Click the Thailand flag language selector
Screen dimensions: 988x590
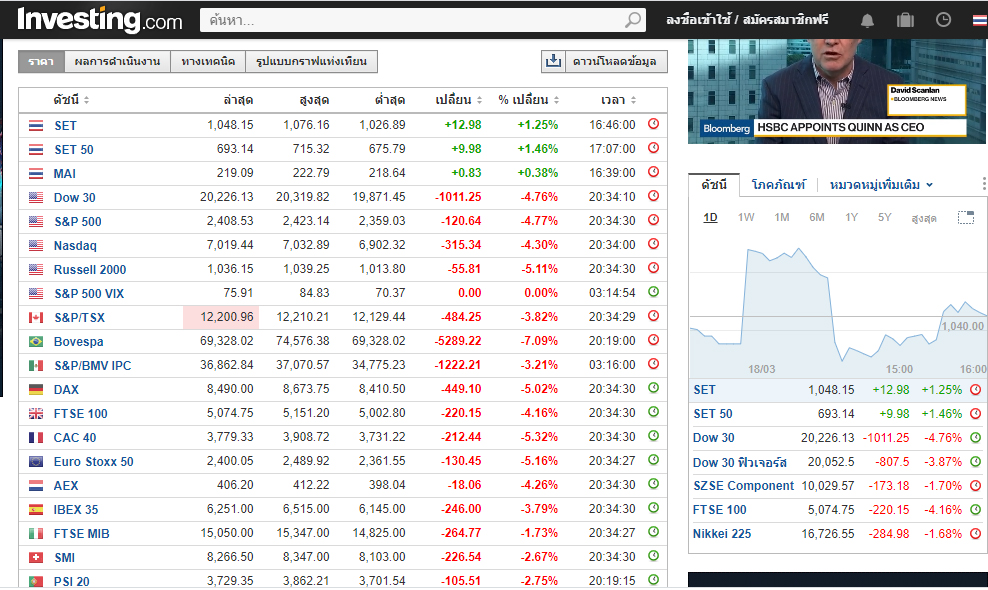click(980, 20)
